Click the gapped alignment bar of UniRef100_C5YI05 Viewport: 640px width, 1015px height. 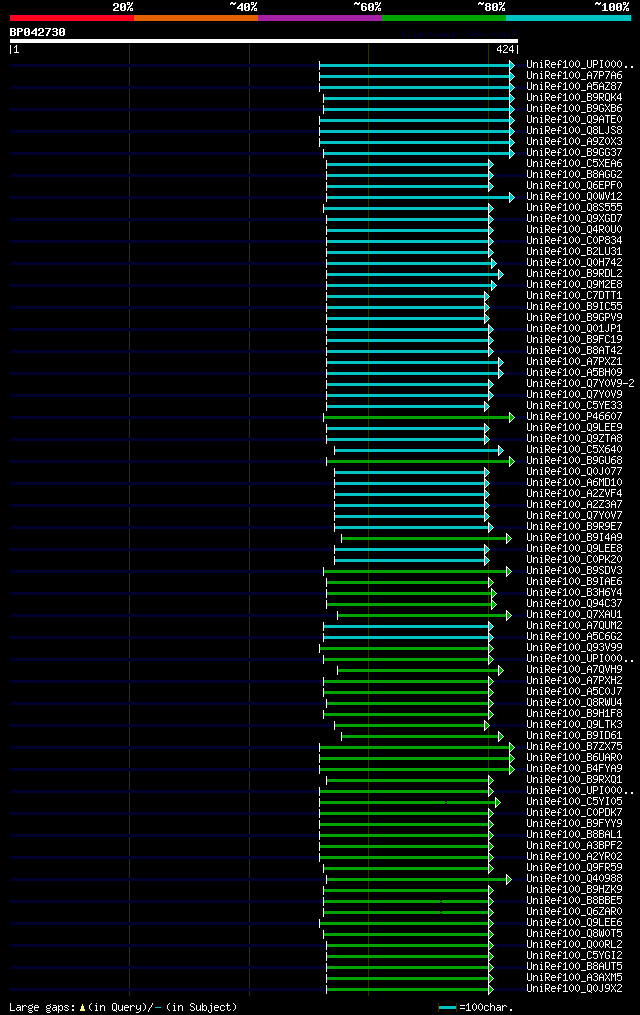tap(410, 803)
